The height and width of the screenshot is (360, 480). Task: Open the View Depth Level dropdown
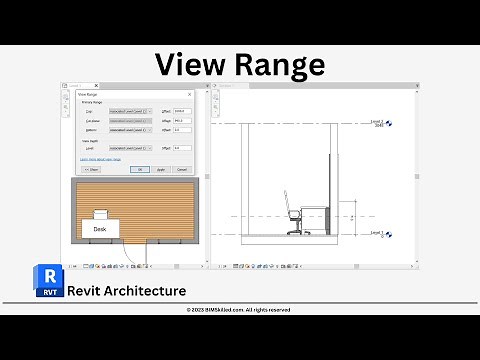130,148
